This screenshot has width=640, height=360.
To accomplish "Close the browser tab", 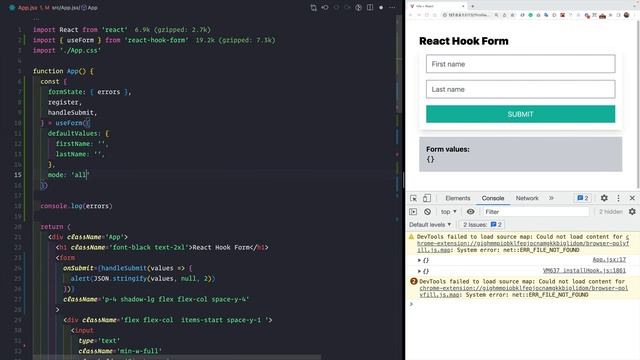I will 463,6.
